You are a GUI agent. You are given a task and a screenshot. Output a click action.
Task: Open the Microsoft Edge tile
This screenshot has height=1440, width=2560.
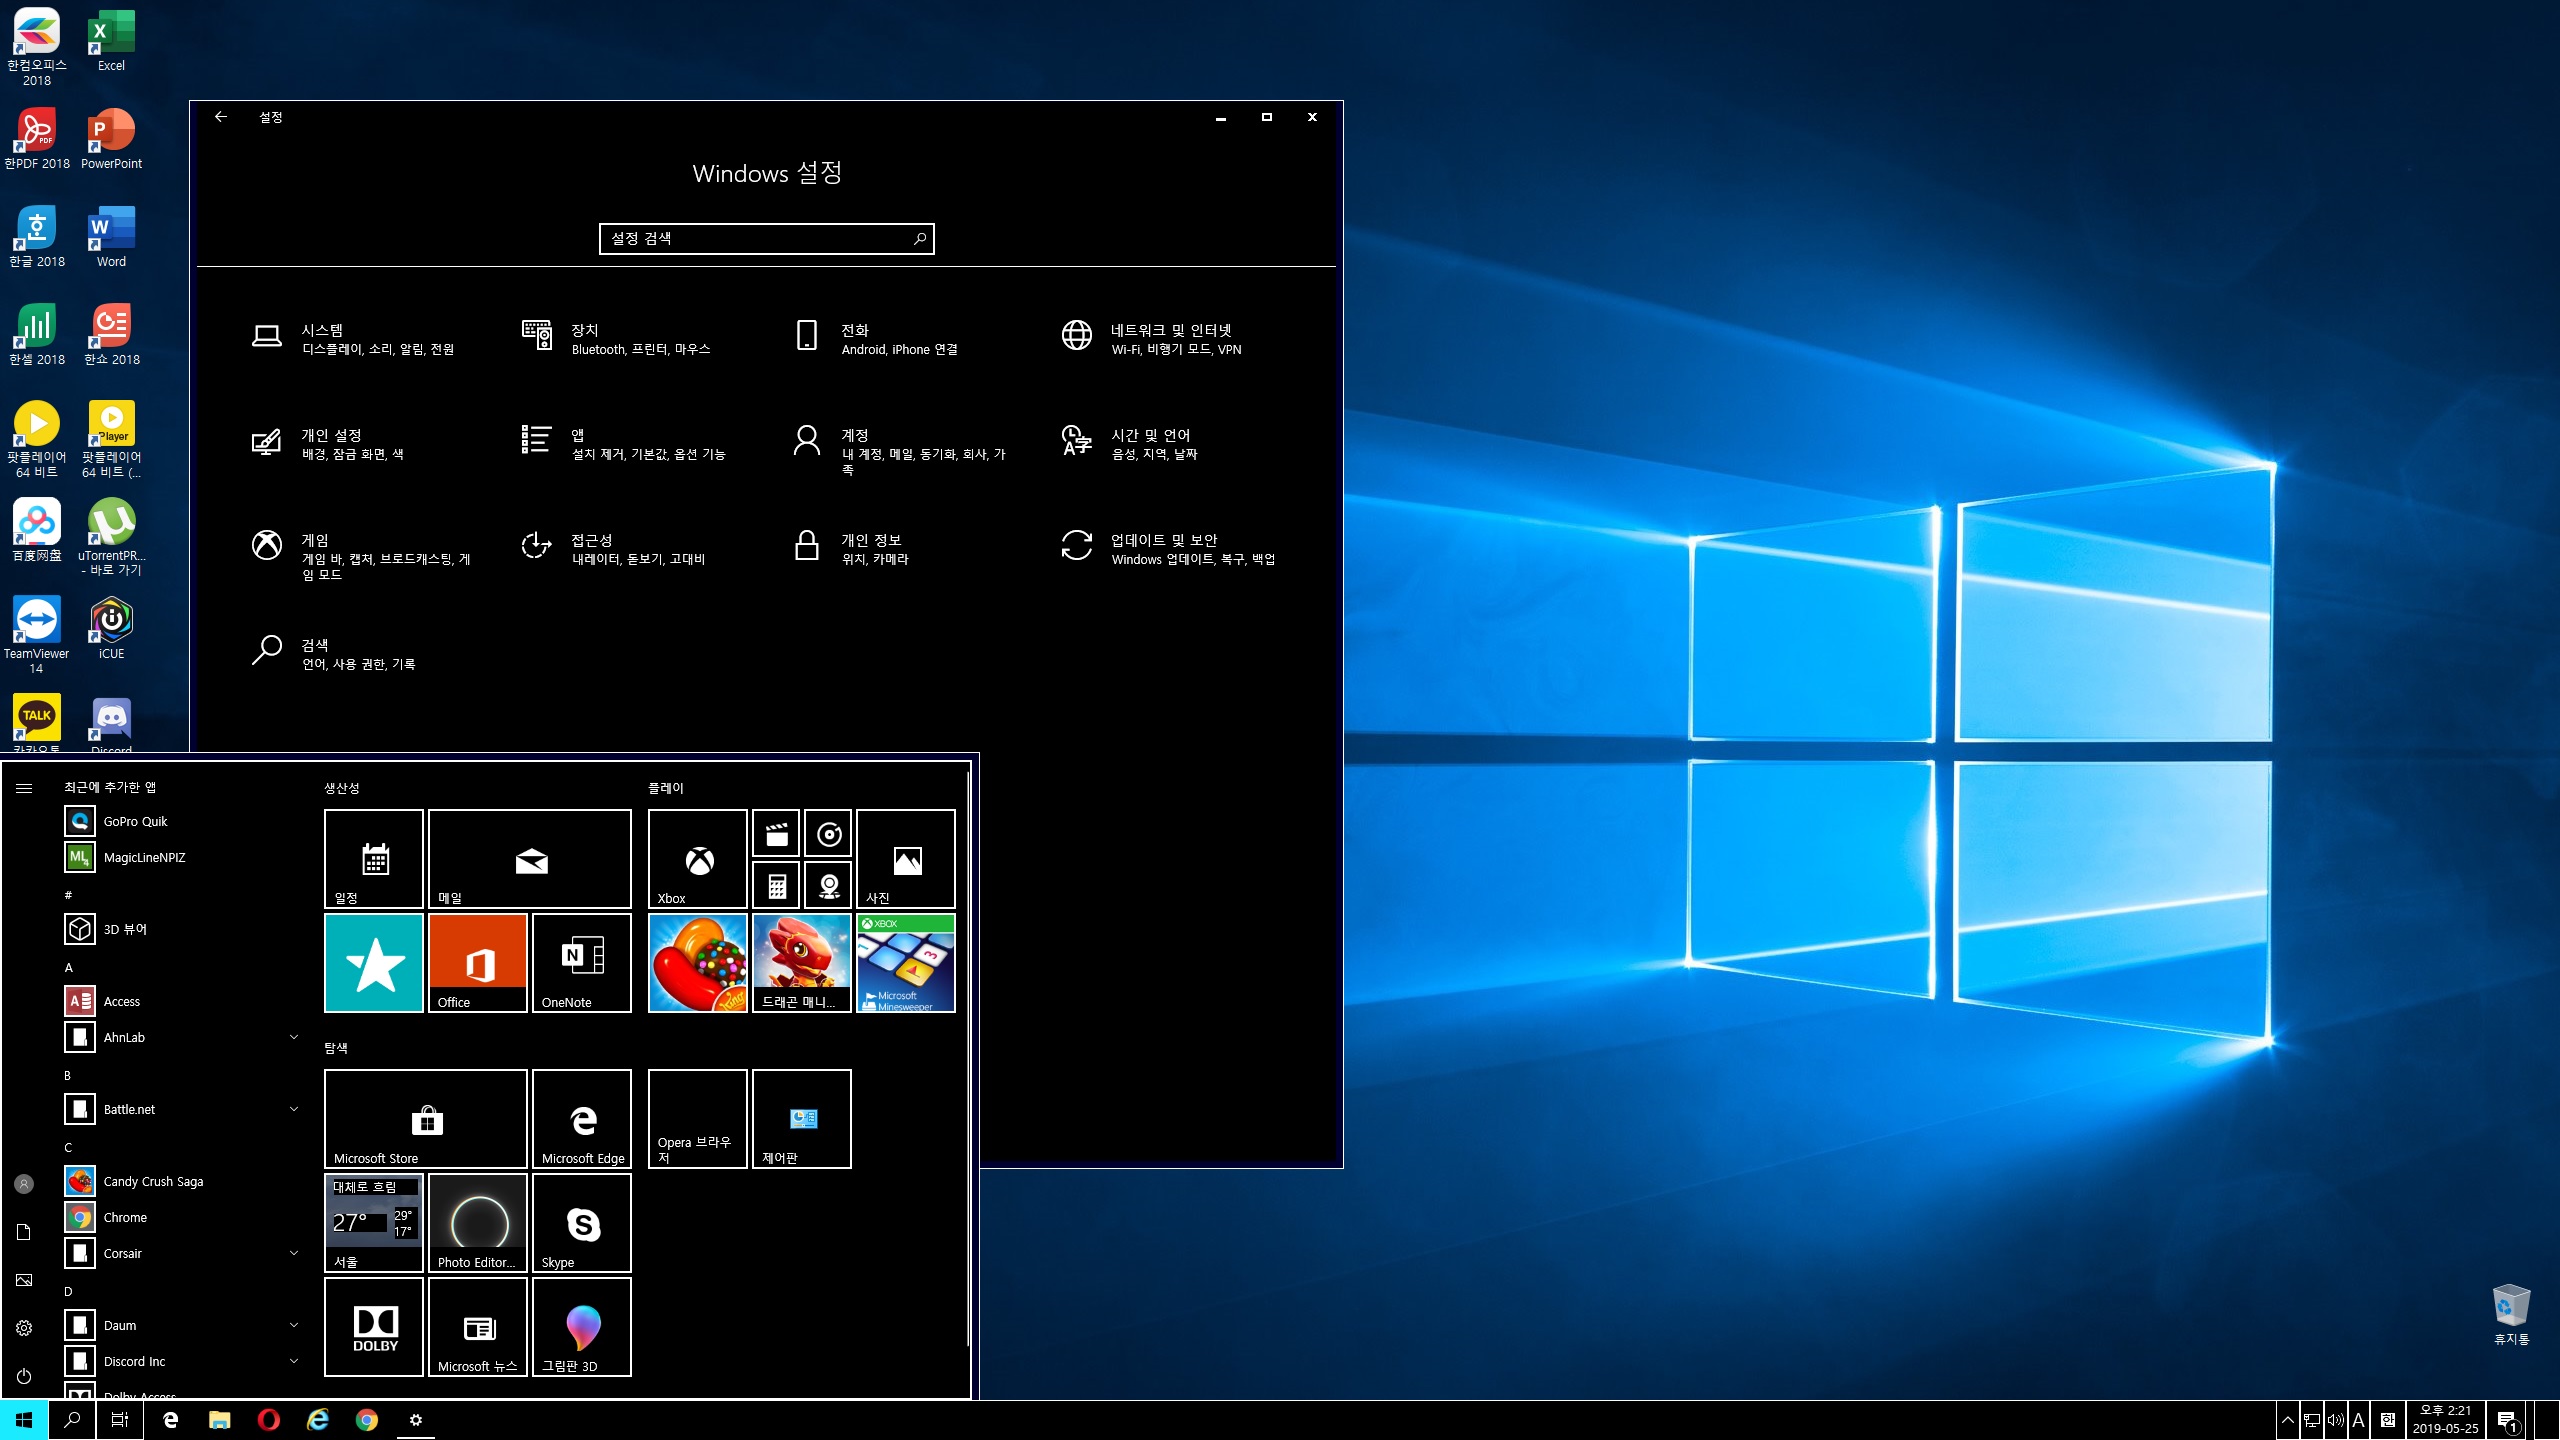click(x=582, y=1119)
